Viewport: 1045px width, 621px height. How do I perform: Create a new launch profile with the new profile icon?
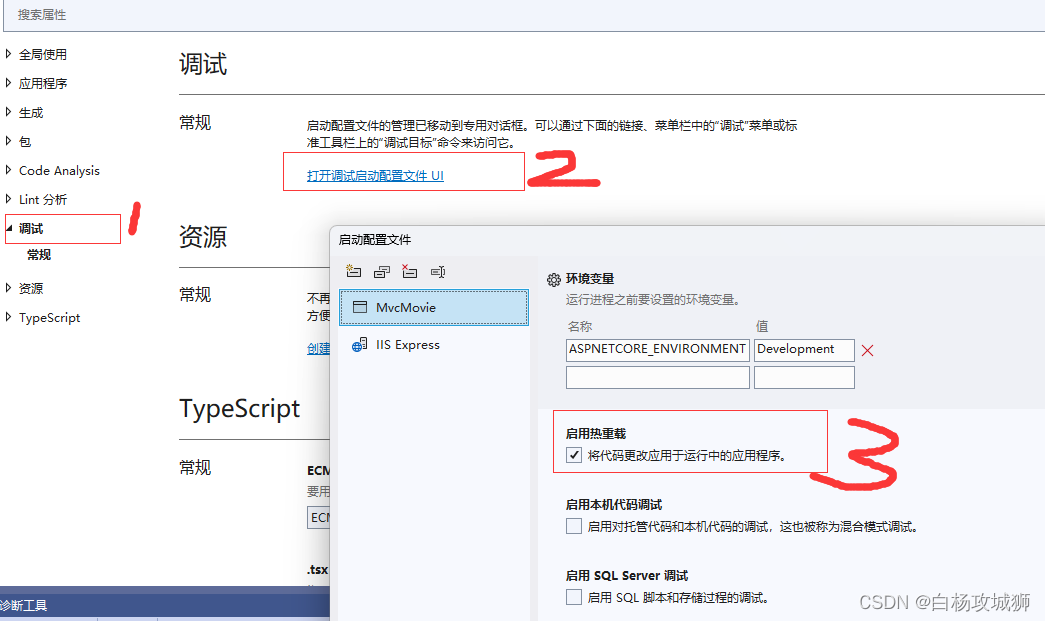(354, 271)
